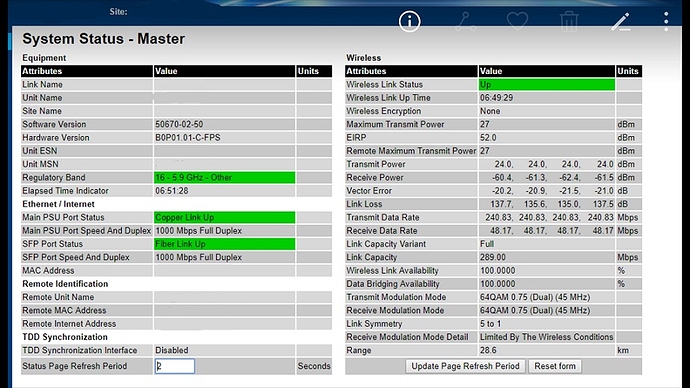Click the 'Site:' label in header
The image size is (690, 388).
(118, 12)
